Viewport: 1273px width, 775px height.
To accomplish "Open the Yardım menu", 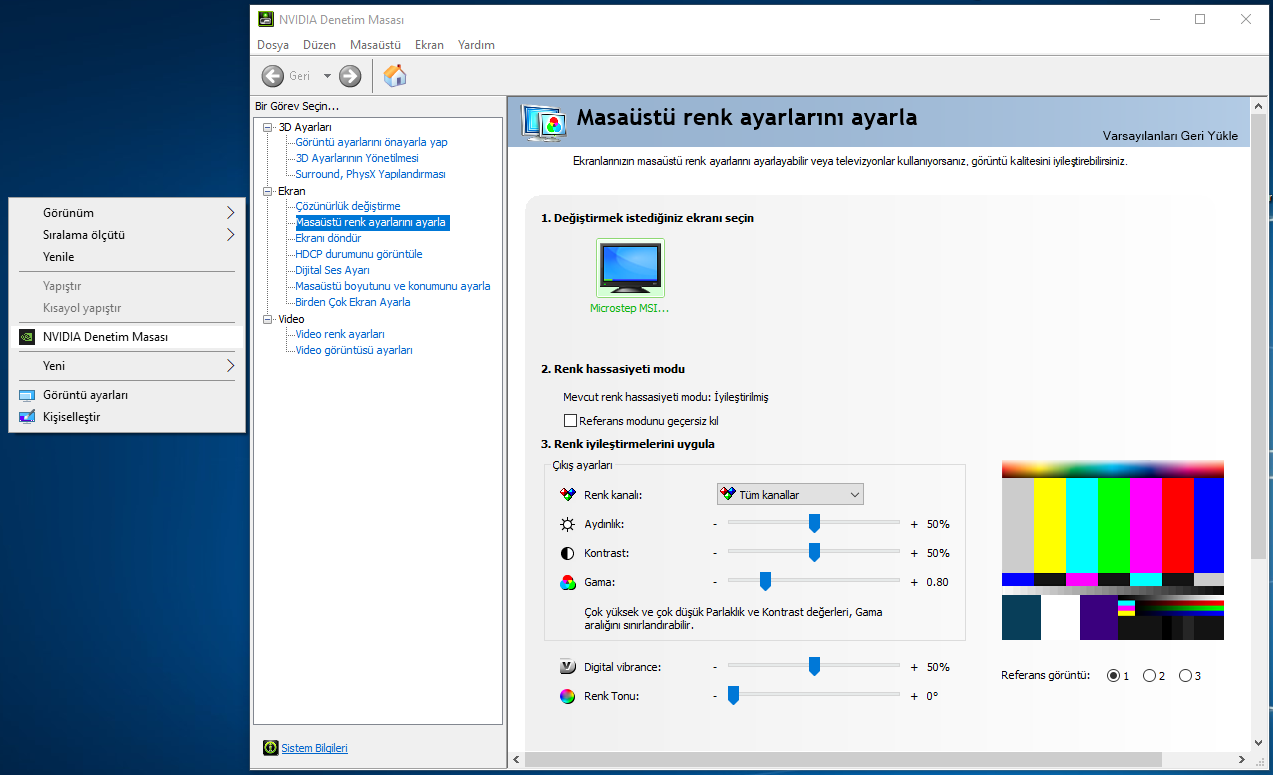I will pos(476,45).
